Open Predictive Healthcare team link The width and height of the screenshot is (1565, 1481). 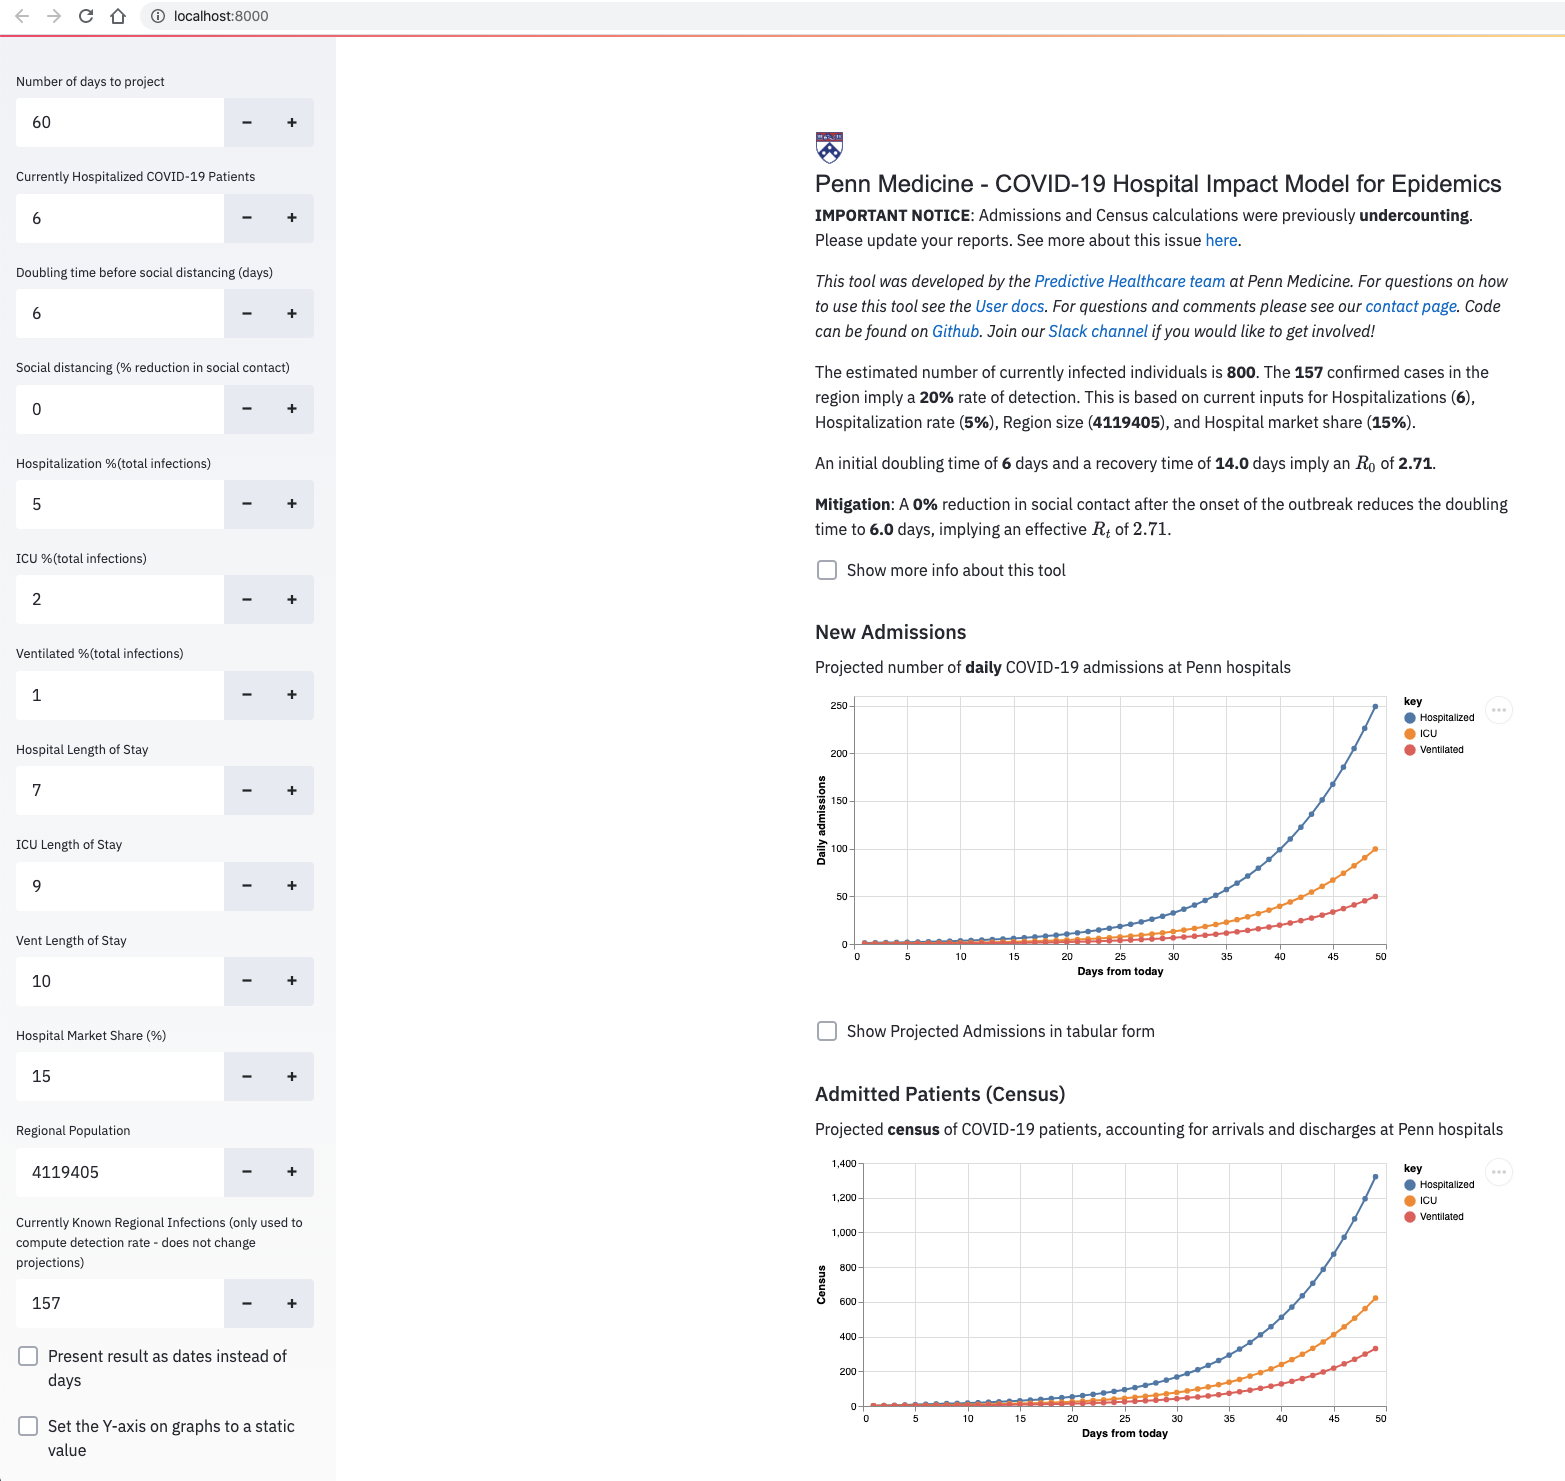[1129, 281]
